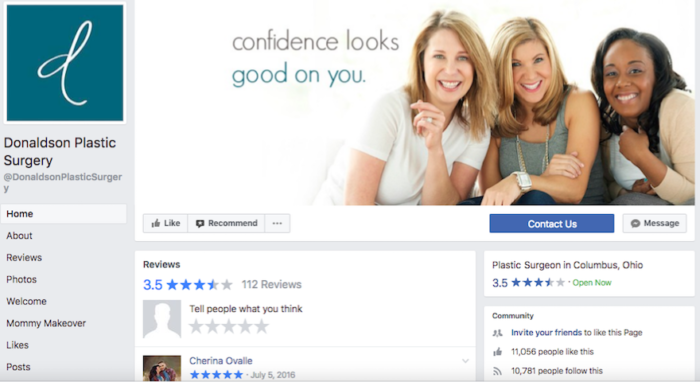
Task: Open the Reviews sidebar tab
Action: point(24,257)
